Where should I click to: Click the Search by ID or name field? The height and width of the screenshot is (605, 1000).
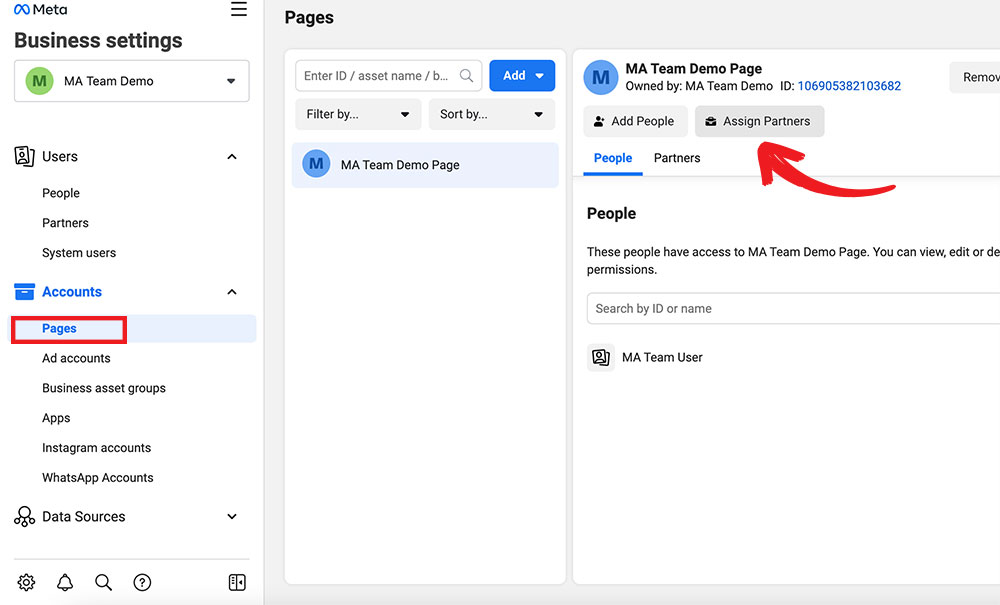pos(790,308)
